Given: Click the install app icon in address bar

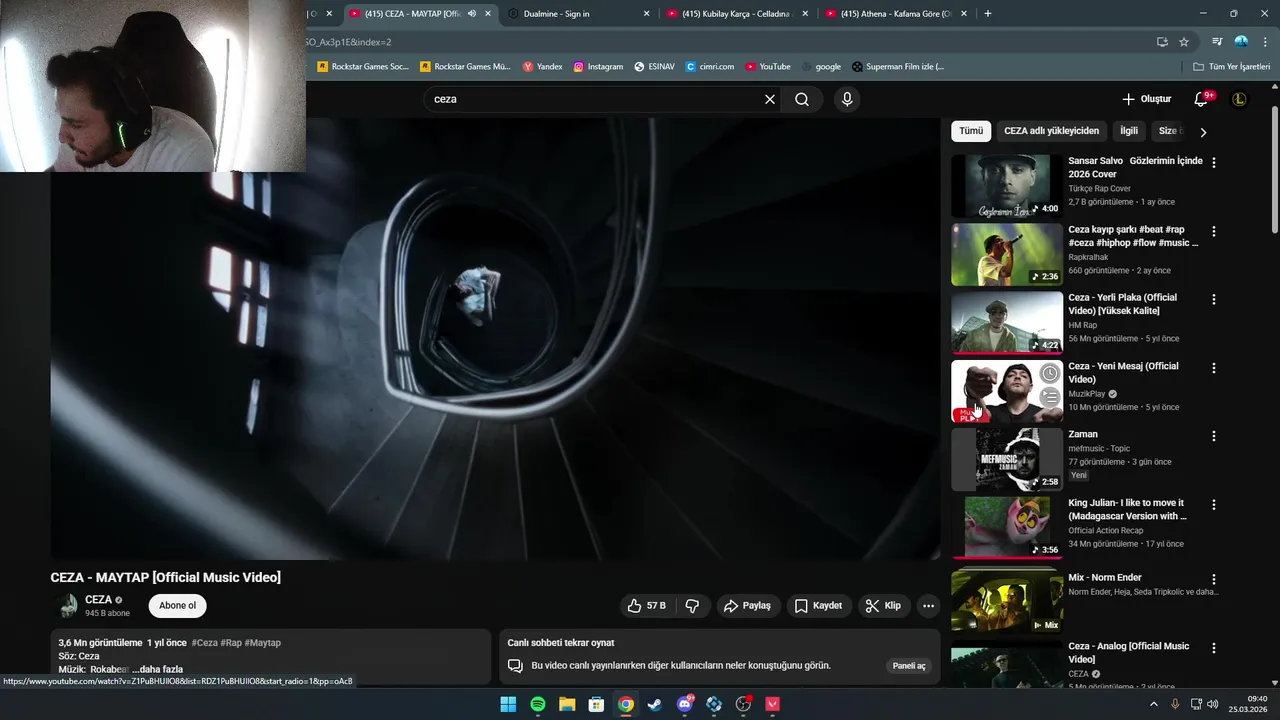Looking at the screenshot, I should 1162,42.
